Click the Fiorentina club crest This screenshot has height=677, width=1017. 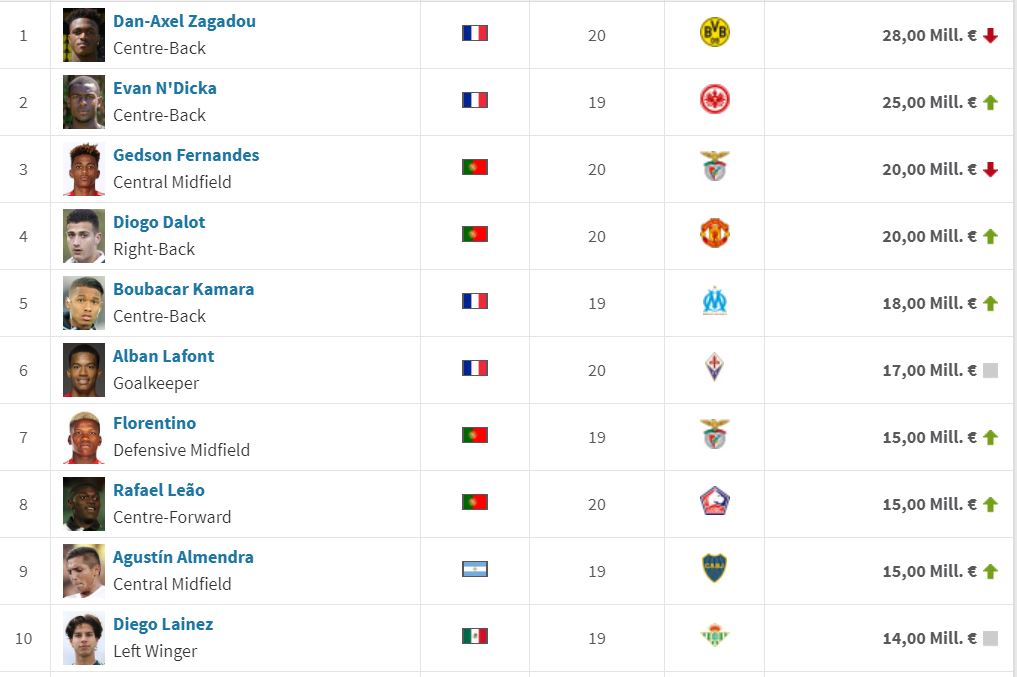click(714, 368)
